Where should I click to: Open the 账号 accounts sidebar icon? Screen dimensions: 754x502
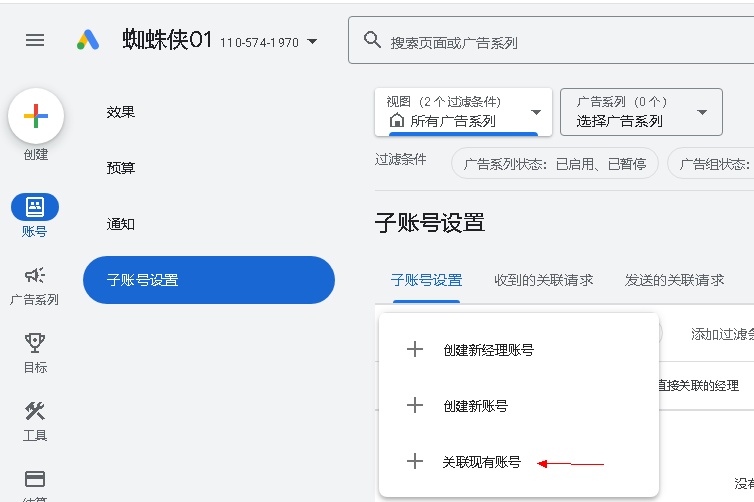[35, 207]
